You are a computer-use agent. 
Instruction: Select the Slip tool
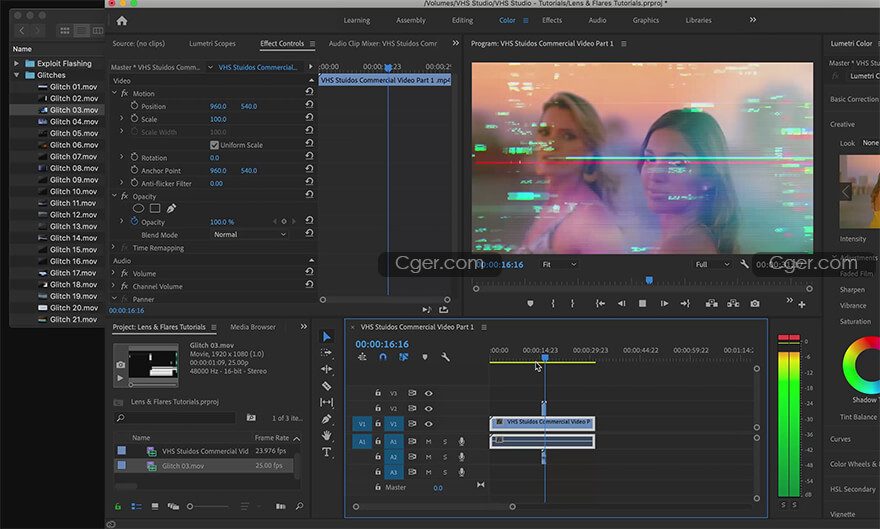click(327, 402)
